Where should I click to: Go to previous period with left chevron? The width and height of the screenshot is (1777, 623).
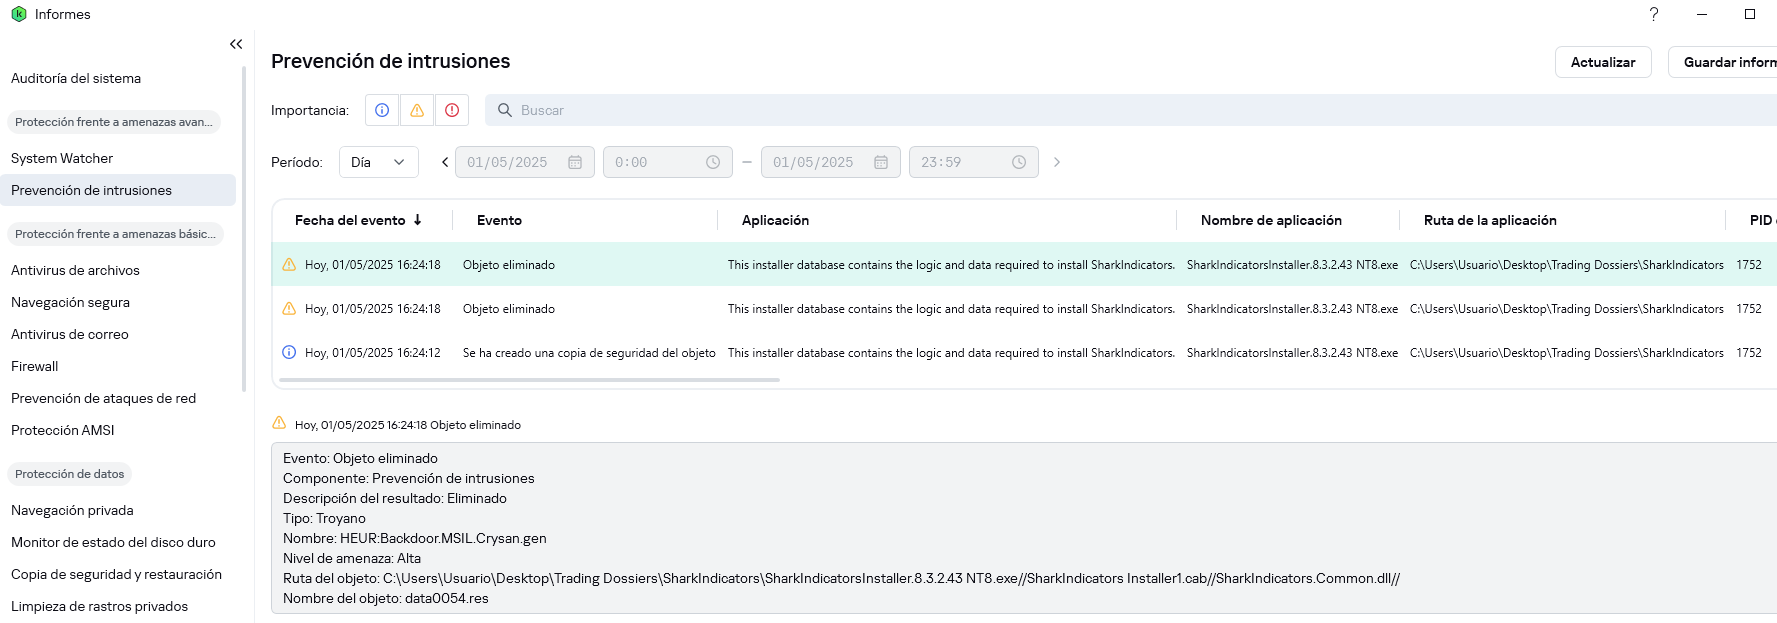tap(445, 162)
